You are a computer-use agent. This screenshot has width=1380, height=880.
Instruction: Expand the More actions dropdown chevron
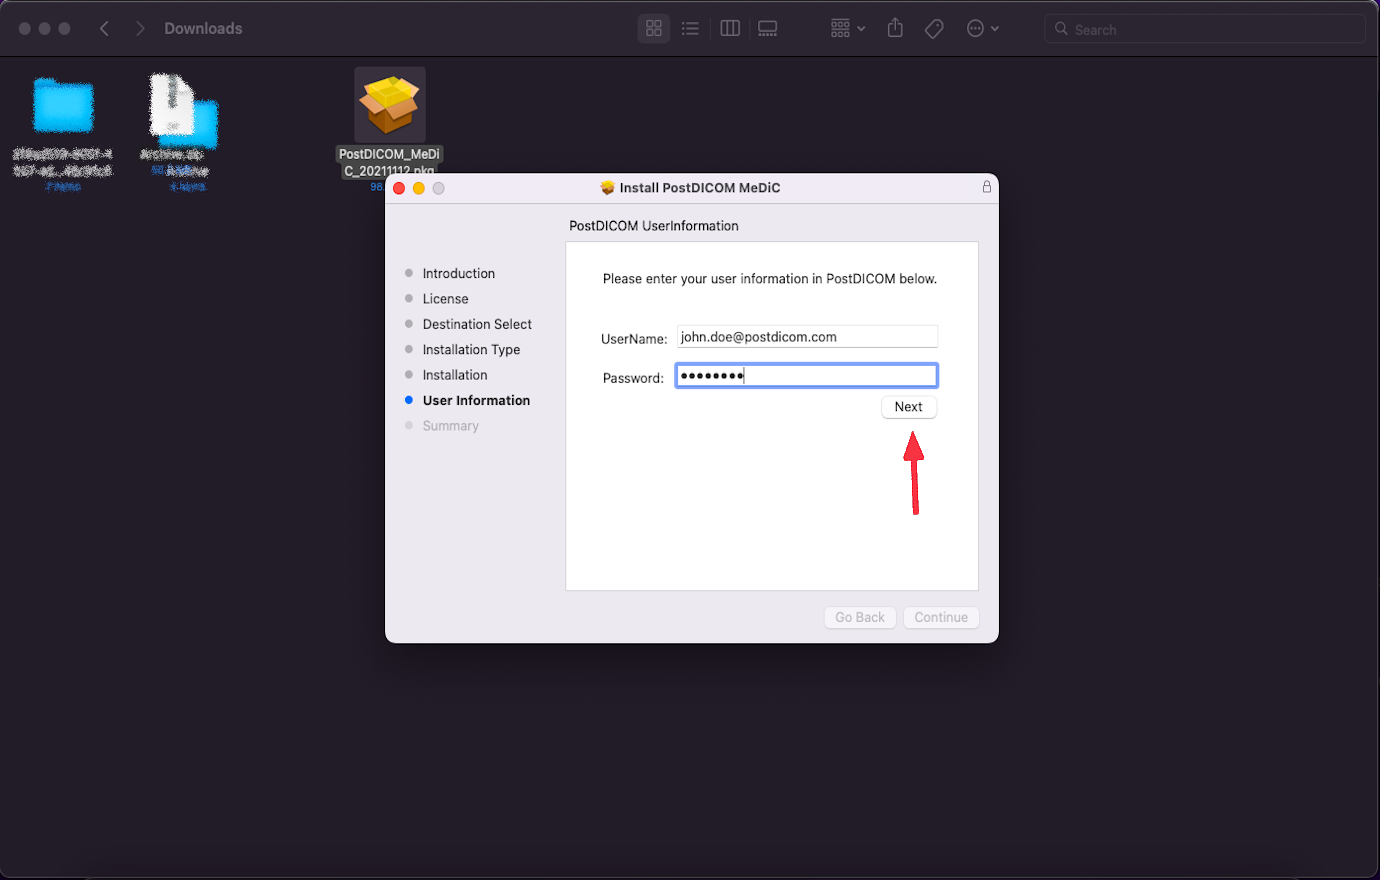994,28
